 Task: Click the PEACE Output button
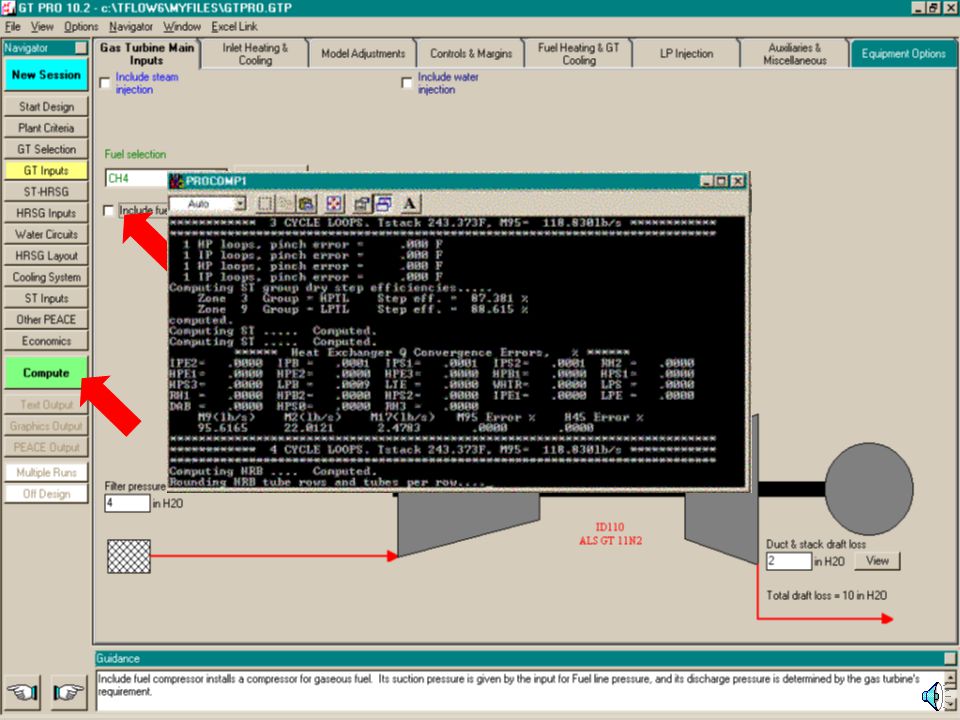pos(46,448)
